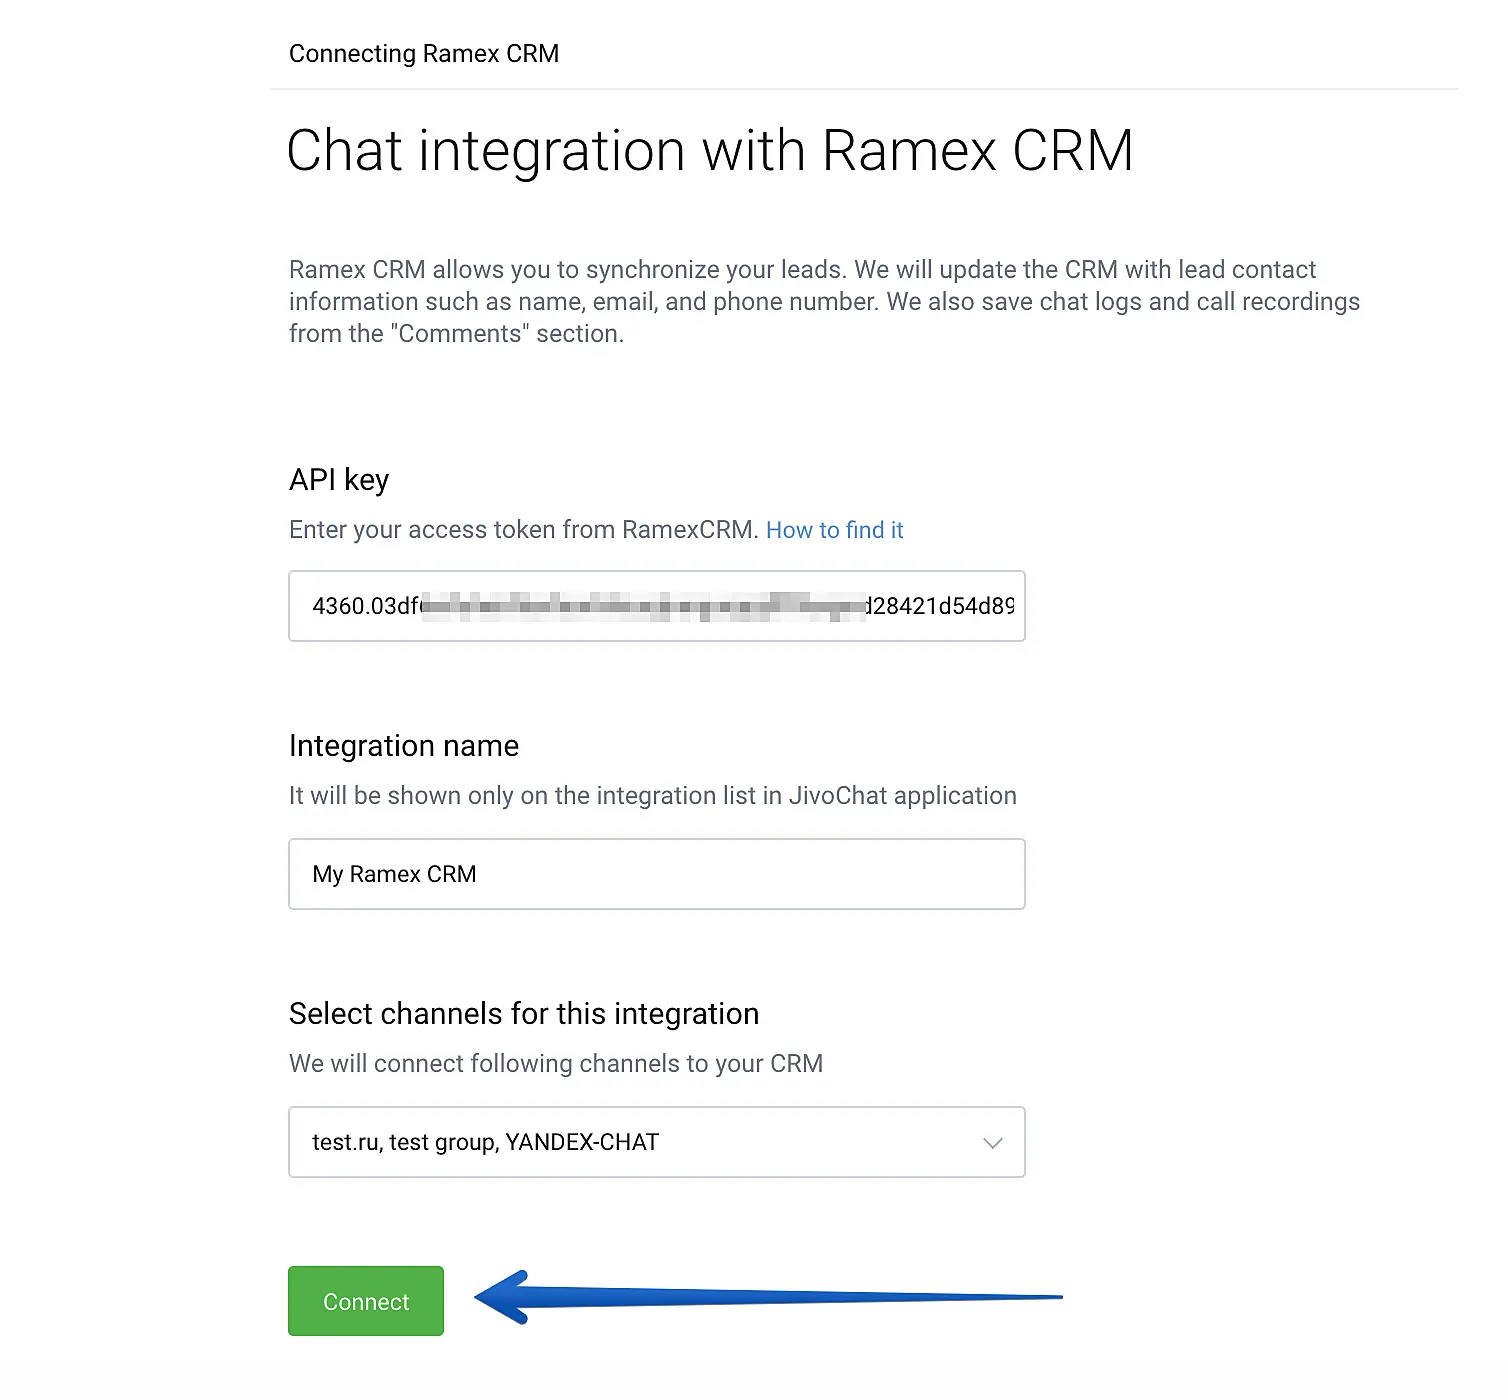Click "Select channels for this integration" label
Image resolution: width=1508 pixels, height=1400 pixels.
(523, 1014)
